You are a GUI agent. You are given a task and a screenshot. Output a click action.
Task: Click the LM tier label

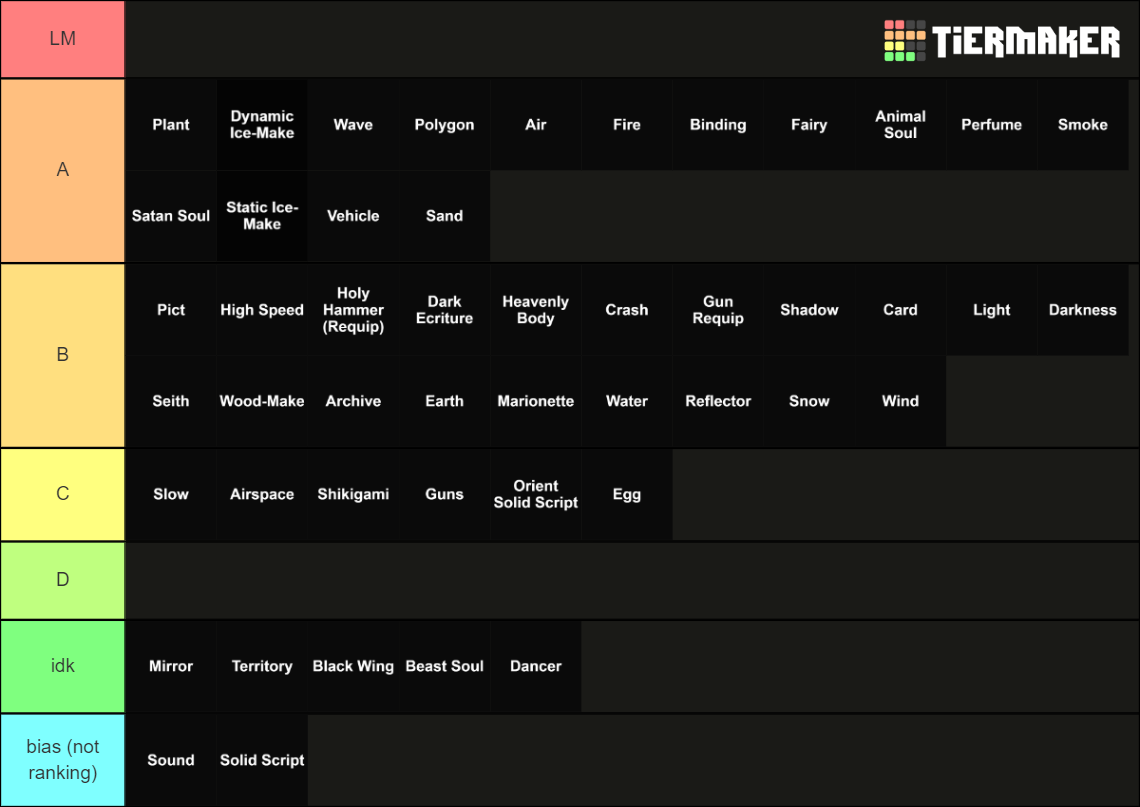click(63, 39)
